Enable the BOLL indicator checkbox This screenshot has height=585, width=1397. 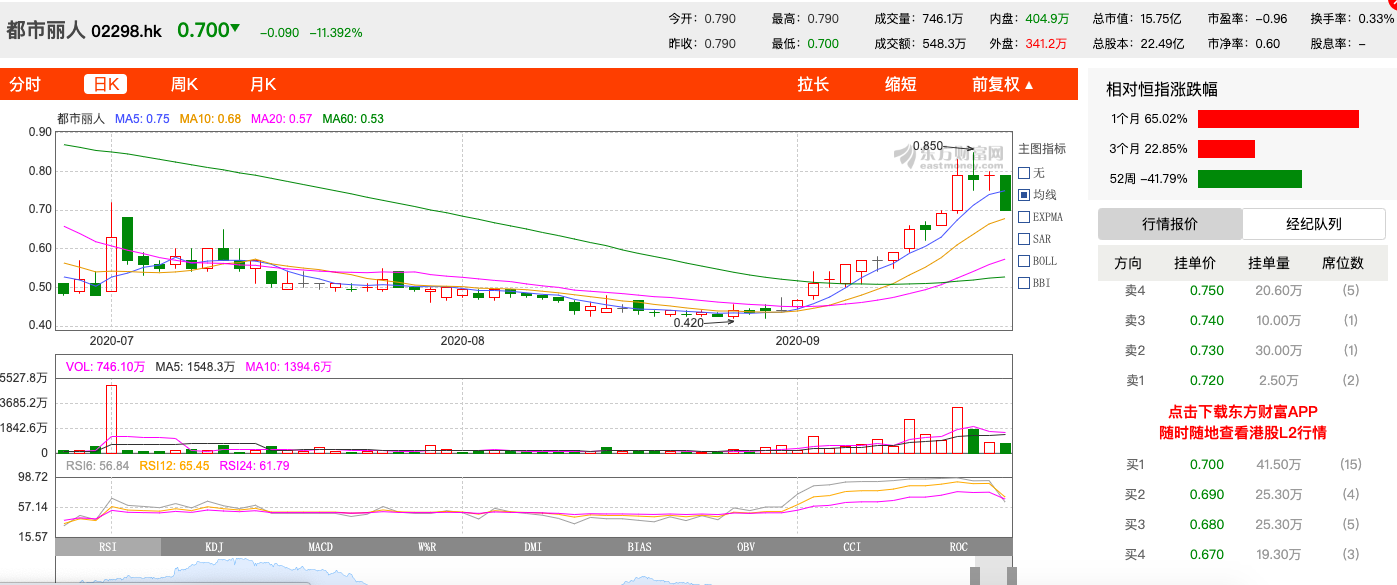tap(1024, 261)
